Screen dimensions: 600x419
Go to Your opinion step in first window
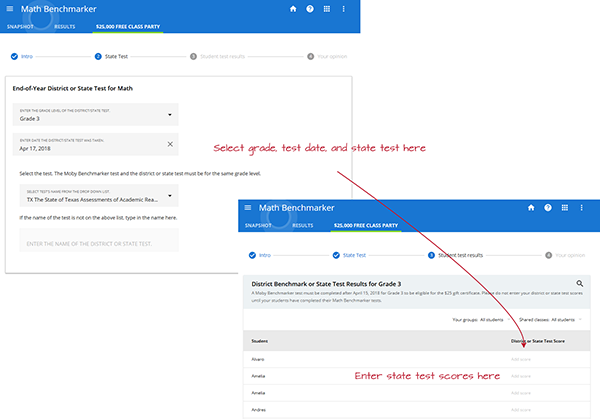click(327, 56)
